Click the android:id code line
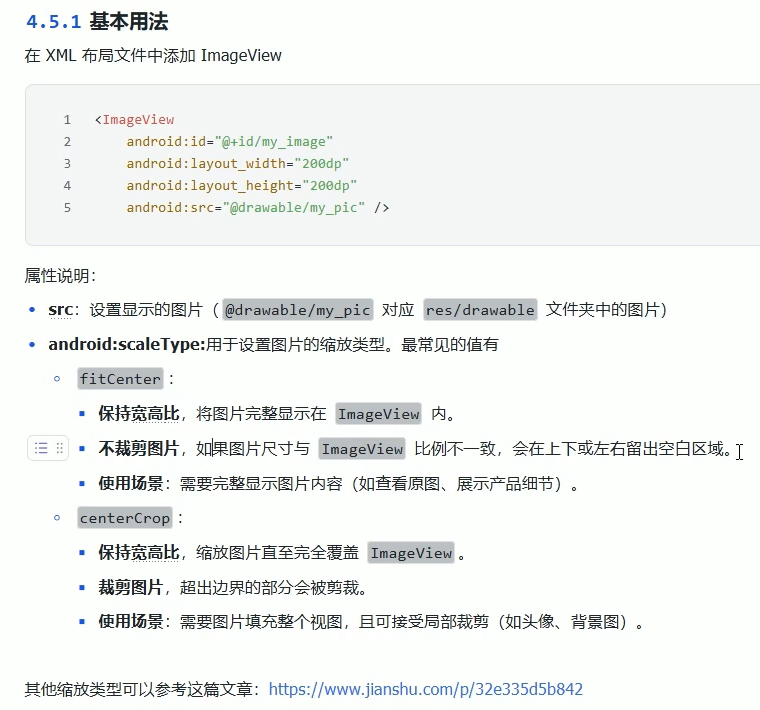The width and height of the screenshot is (760, 710). tap(230, 142)
